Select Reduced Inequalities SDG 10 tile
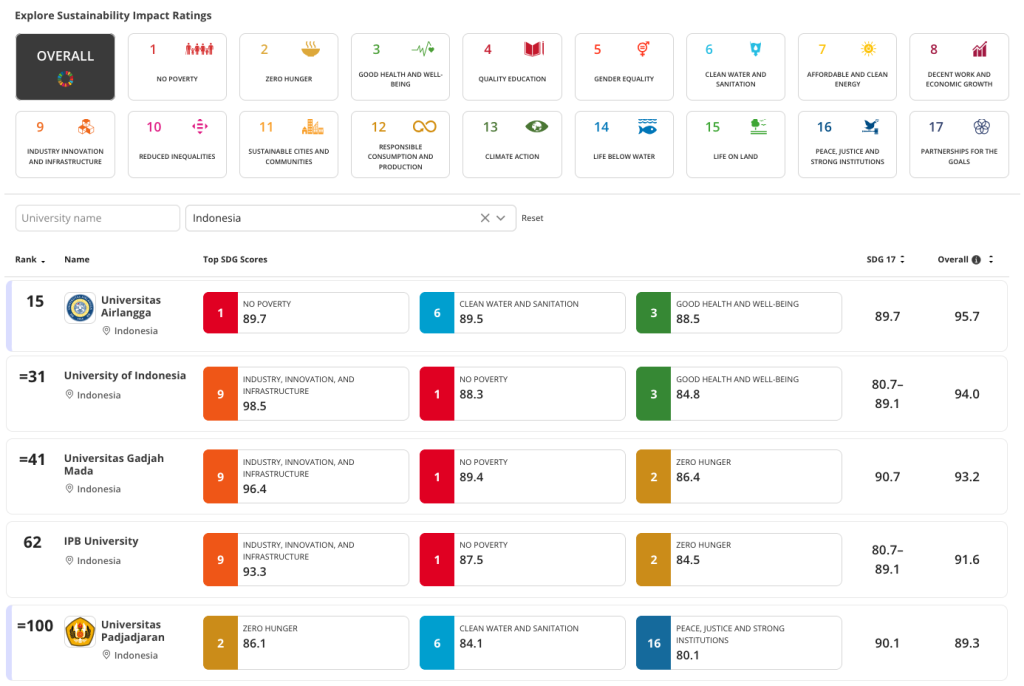The height and width of the screenshot is (686, 1024). (177, 144)
